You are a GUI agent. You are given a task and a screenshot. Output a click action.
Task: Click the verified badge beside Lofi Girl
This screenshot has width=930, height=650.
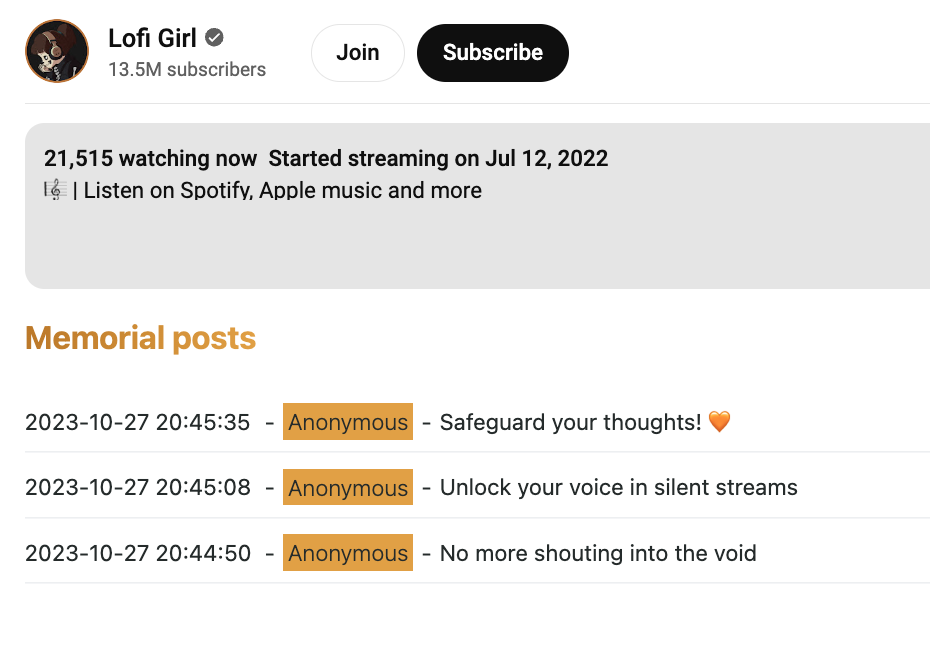(x=214, y=39)
